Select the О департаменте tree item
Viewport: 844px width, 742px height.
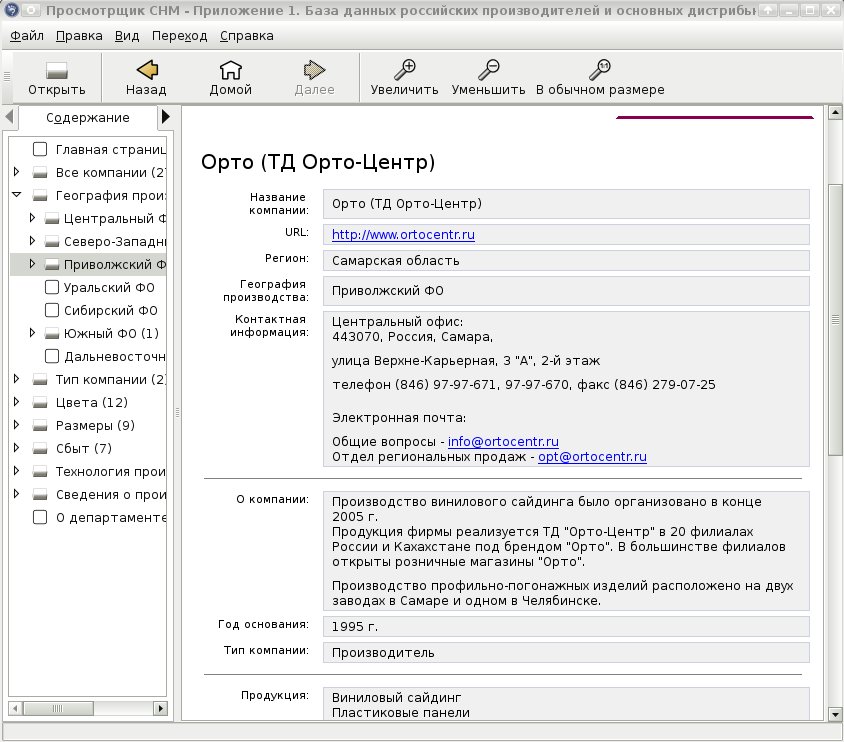(111, 517)
